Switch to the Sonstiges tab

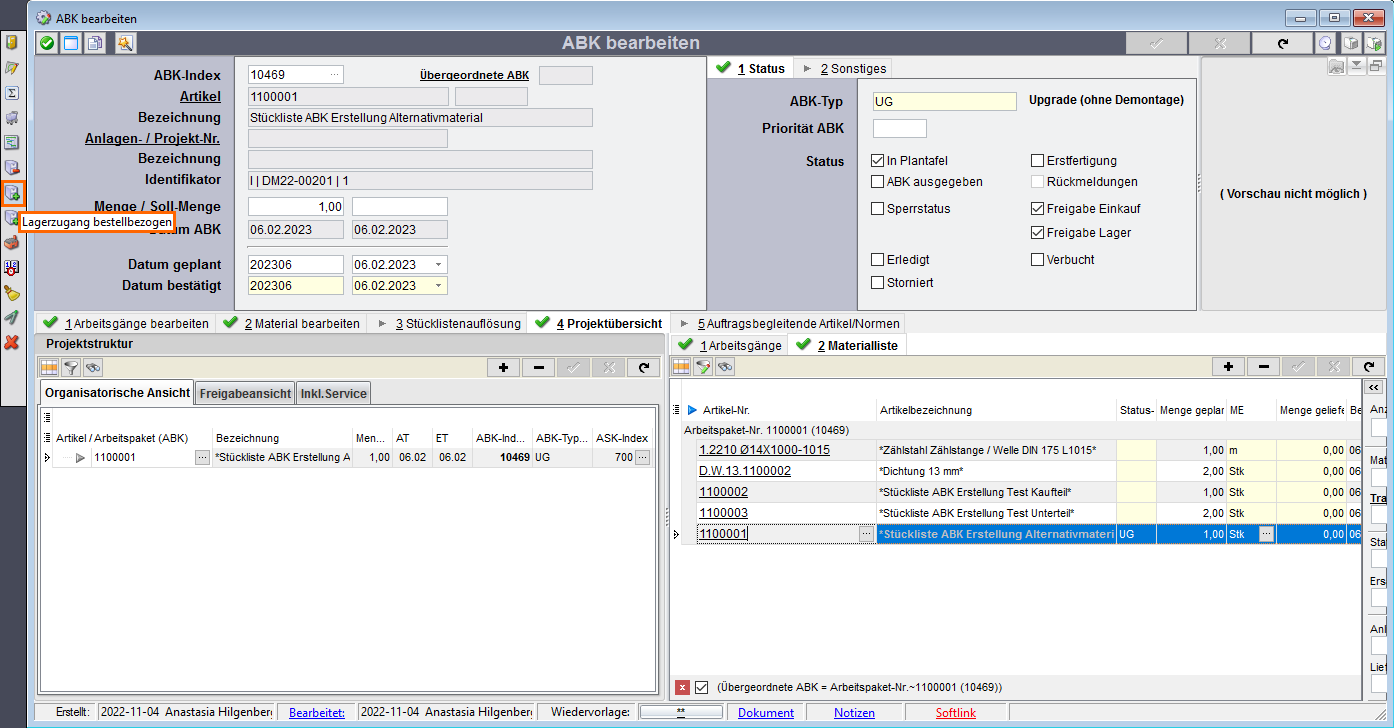tap(846, 68)
